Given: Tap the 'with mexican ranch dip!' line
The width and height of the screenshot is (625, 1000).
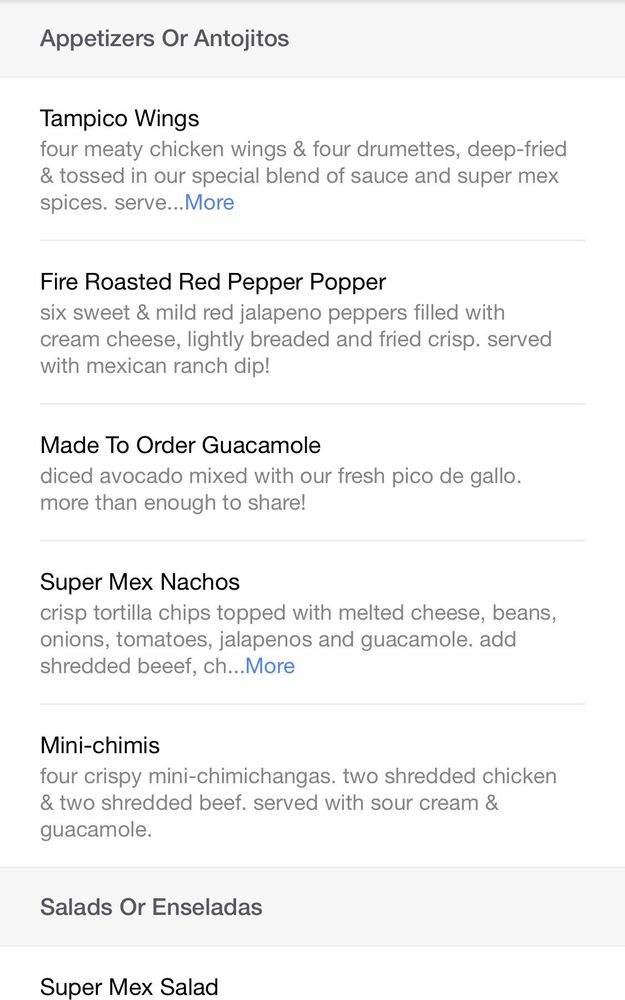Looking at the screenshot, I should point(154,366).
